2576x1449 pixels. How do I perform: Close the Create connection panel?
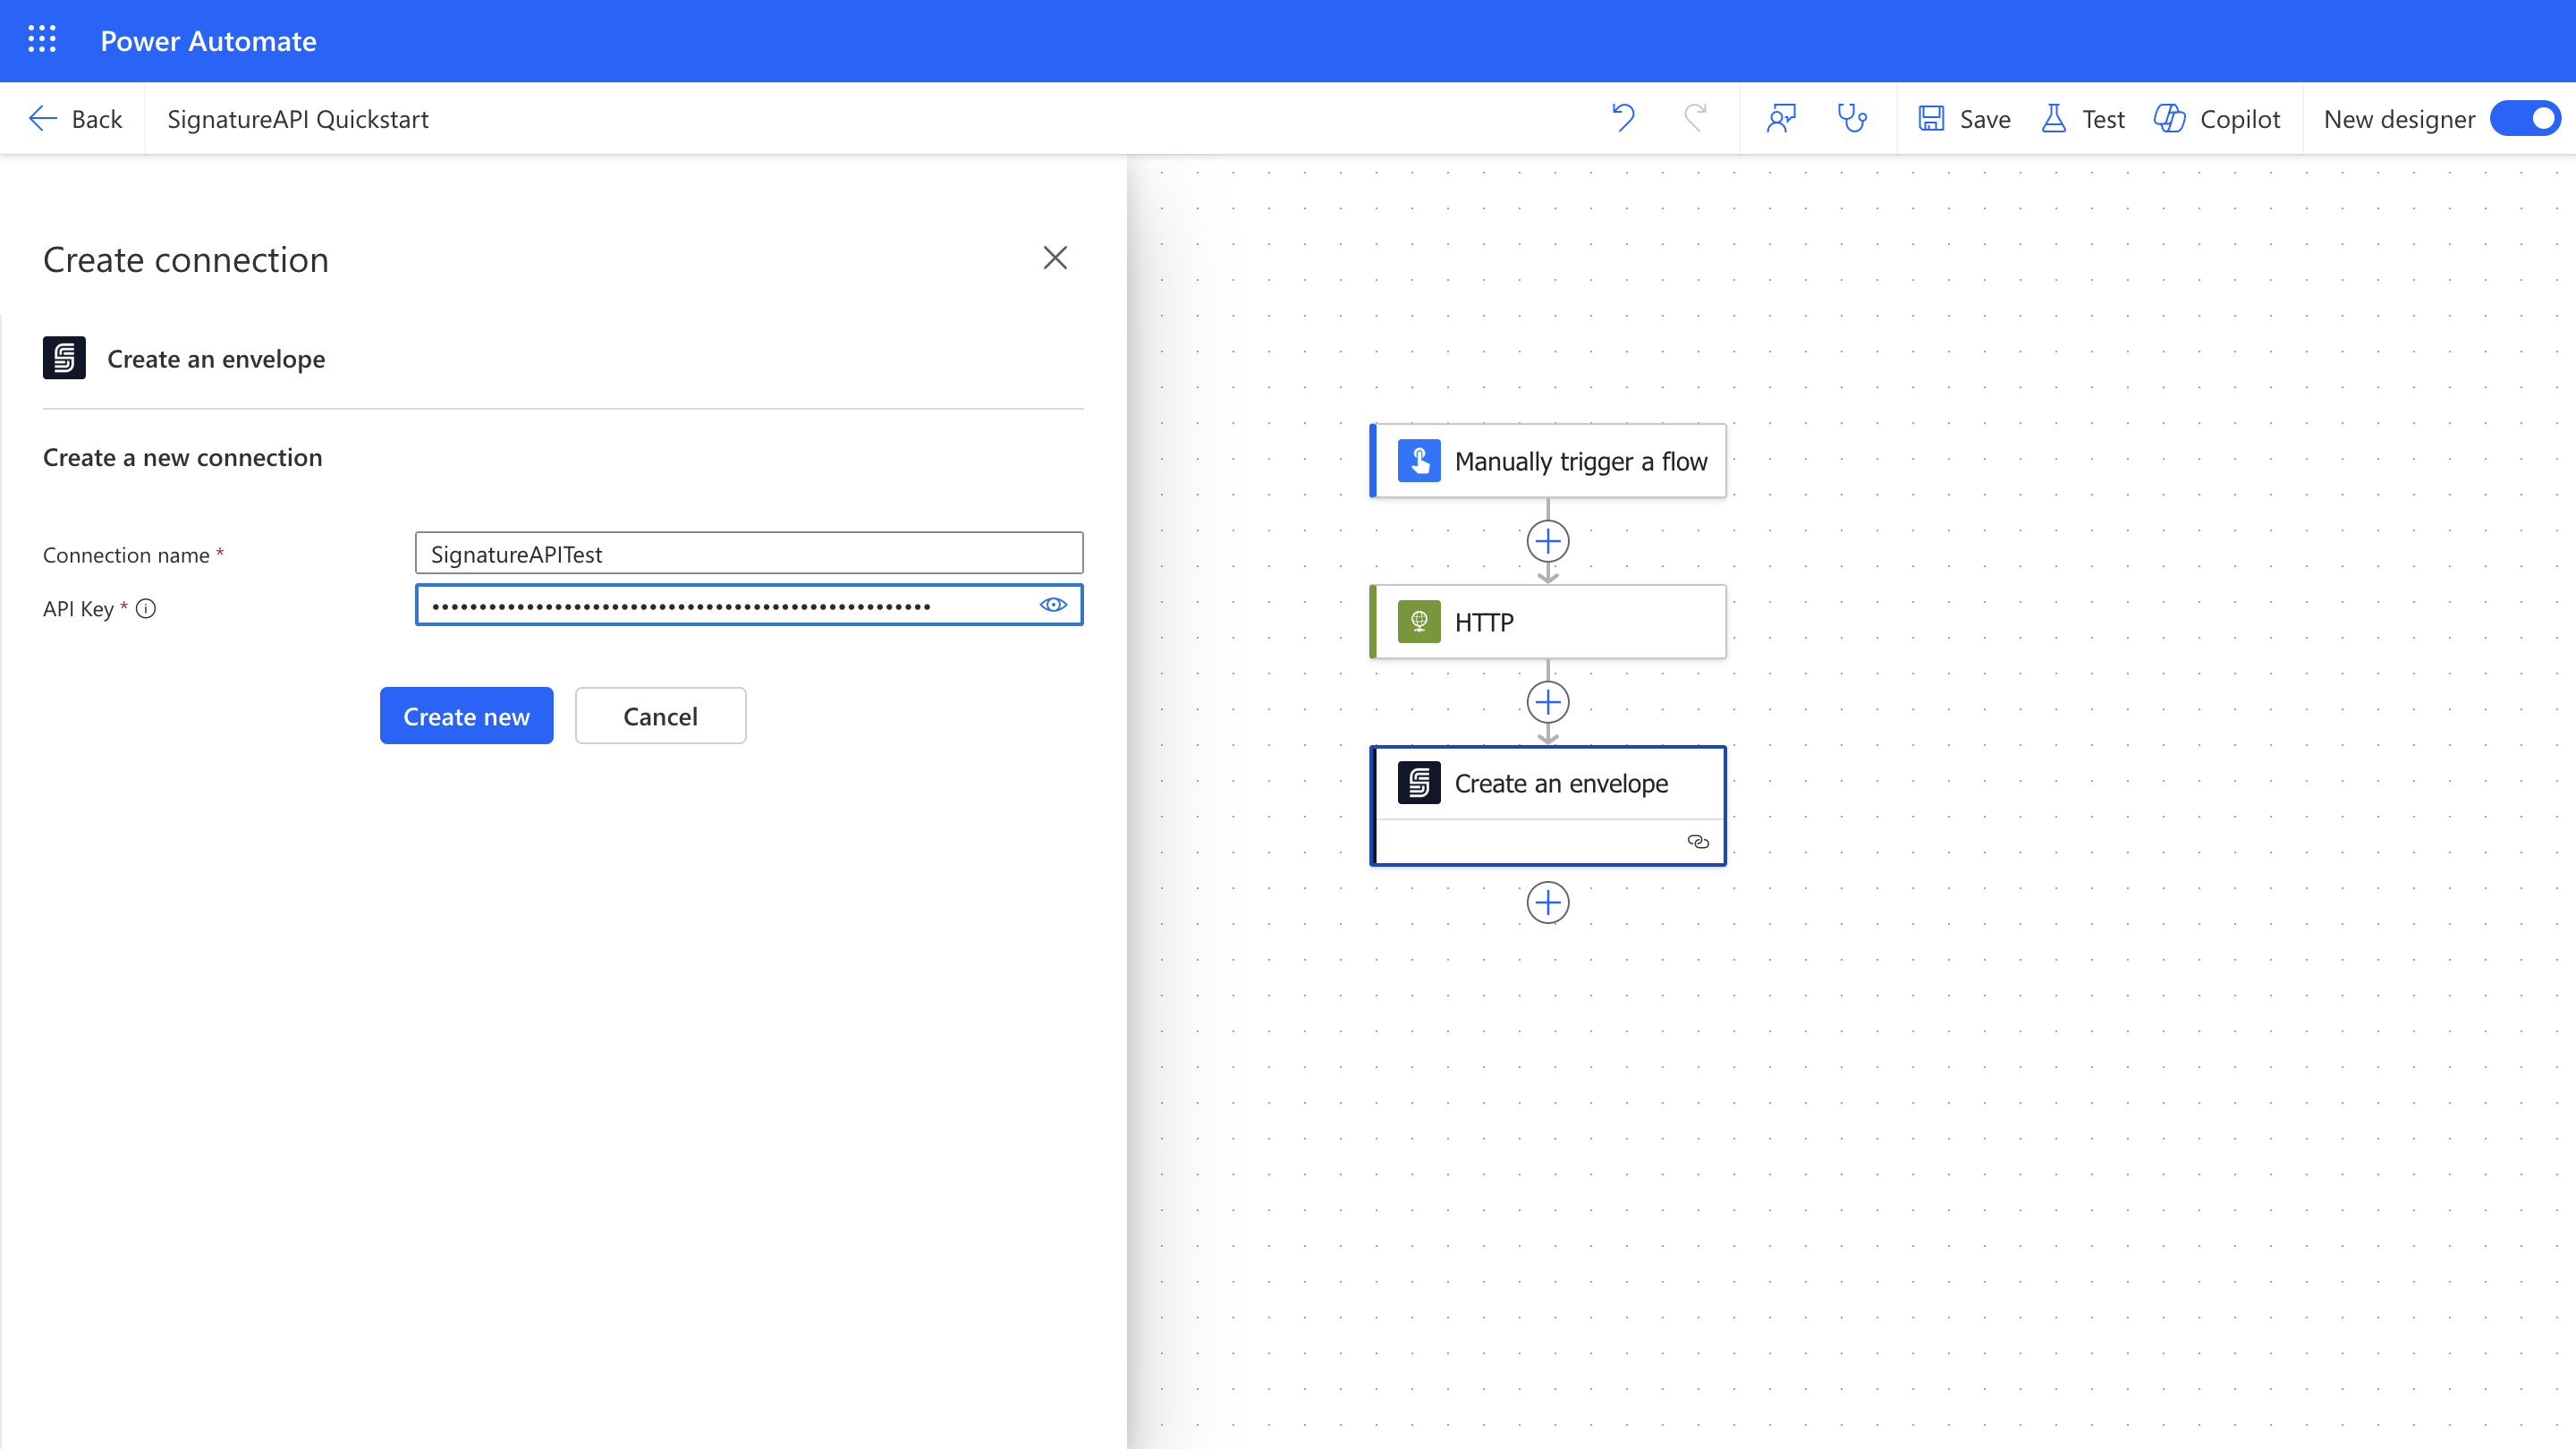point(1055,257)
